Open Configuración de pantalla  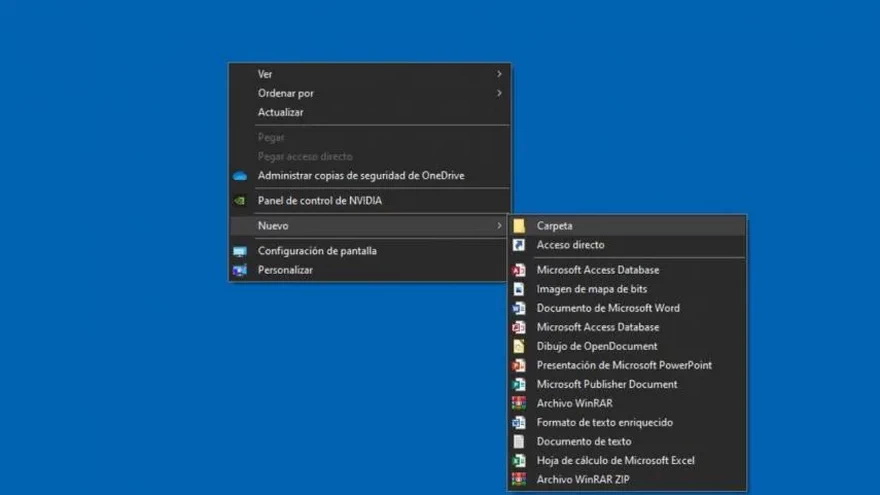coord(369,251)
